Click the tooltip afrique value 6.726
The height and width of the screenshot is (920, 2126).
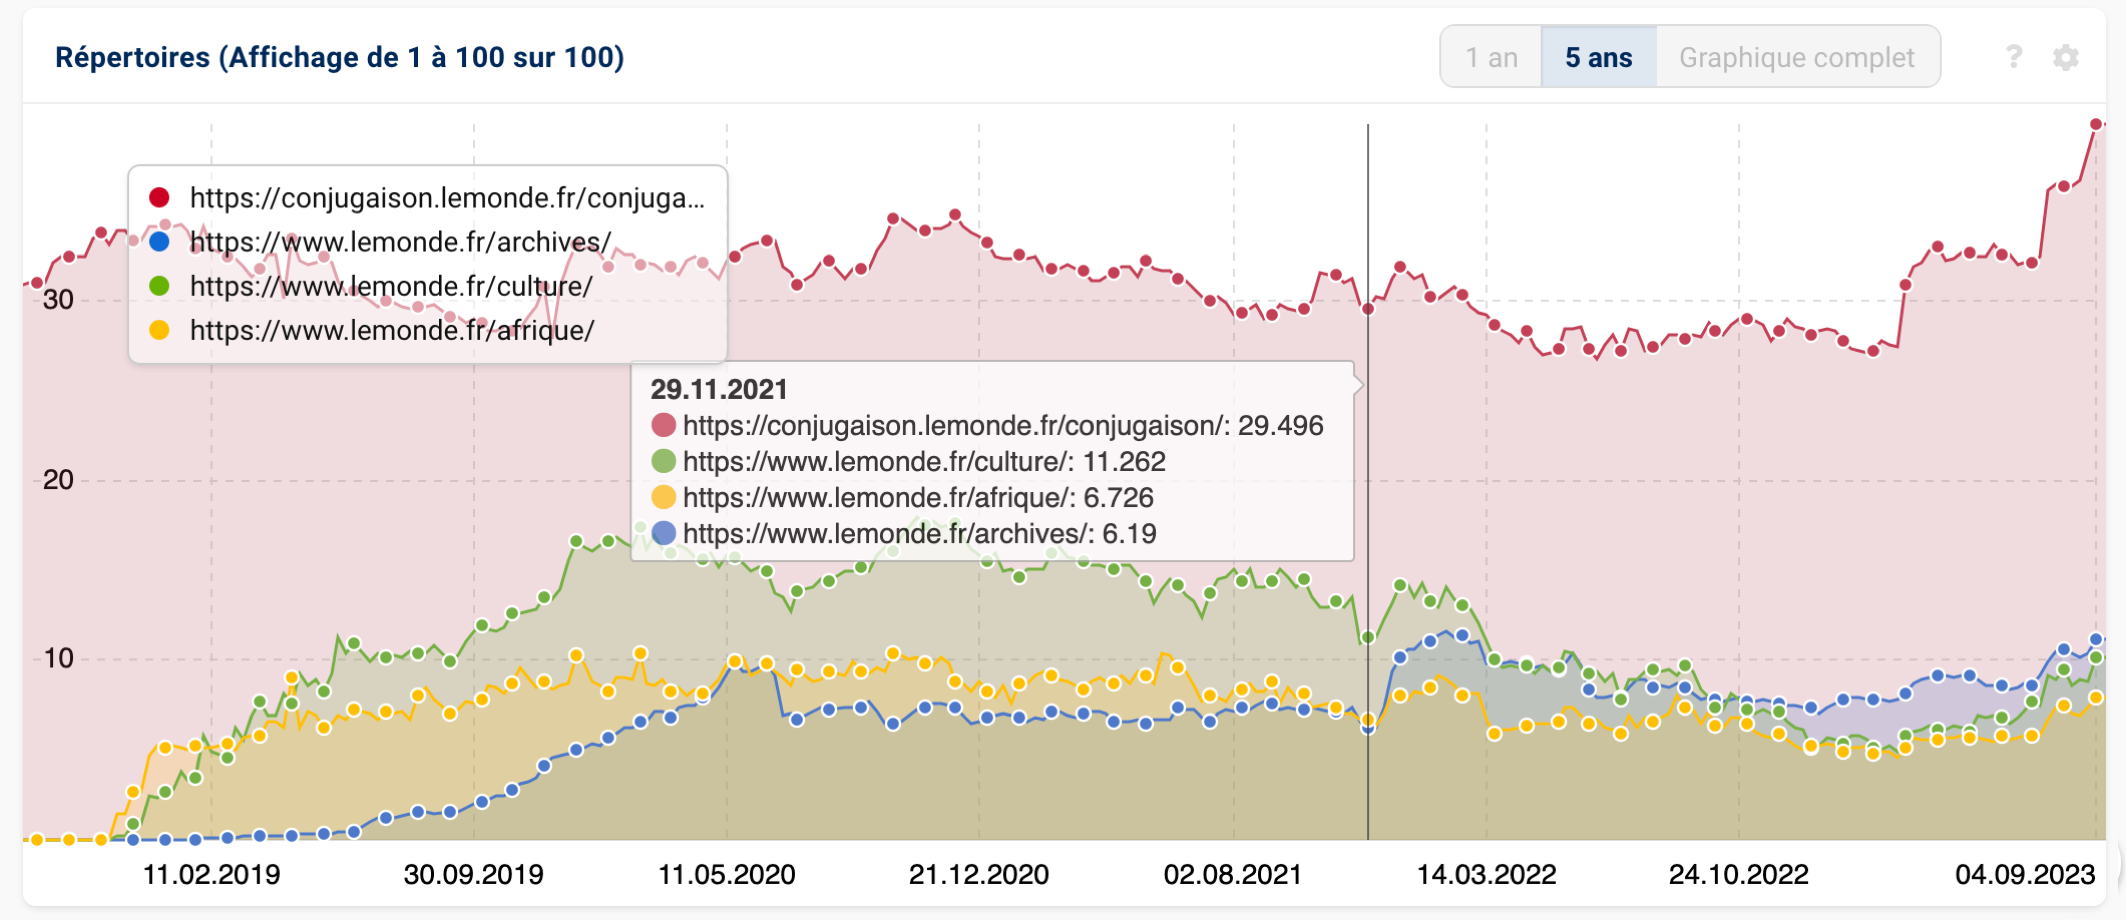(1119, 498)
